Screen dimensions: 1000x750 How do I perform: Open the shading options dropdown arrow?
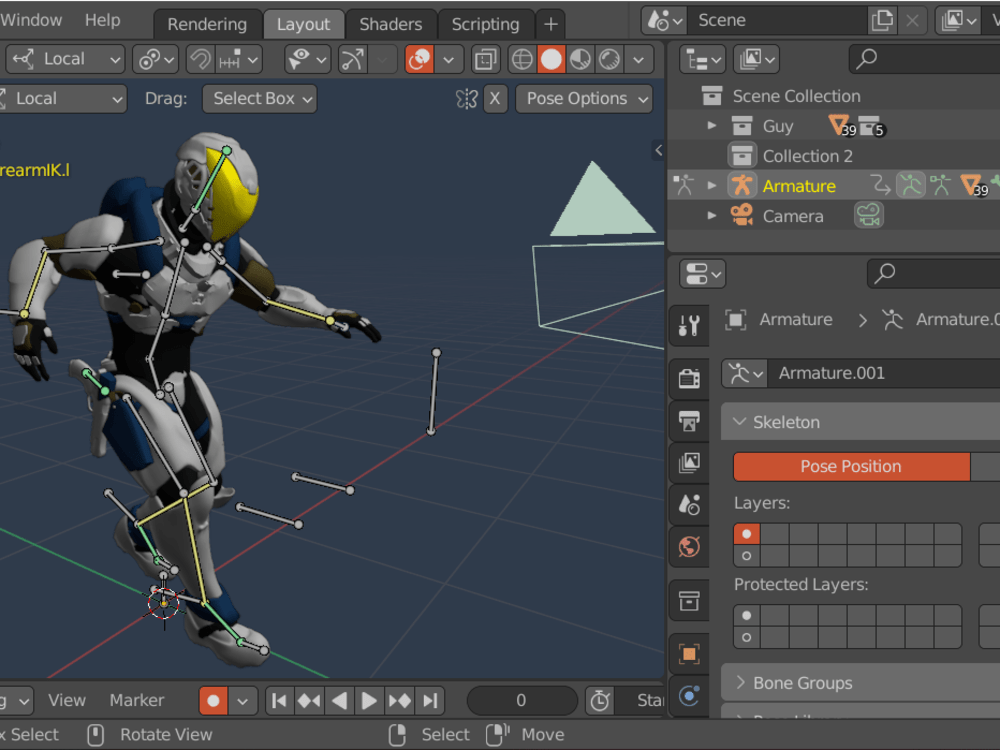click(x=638, y=59)
